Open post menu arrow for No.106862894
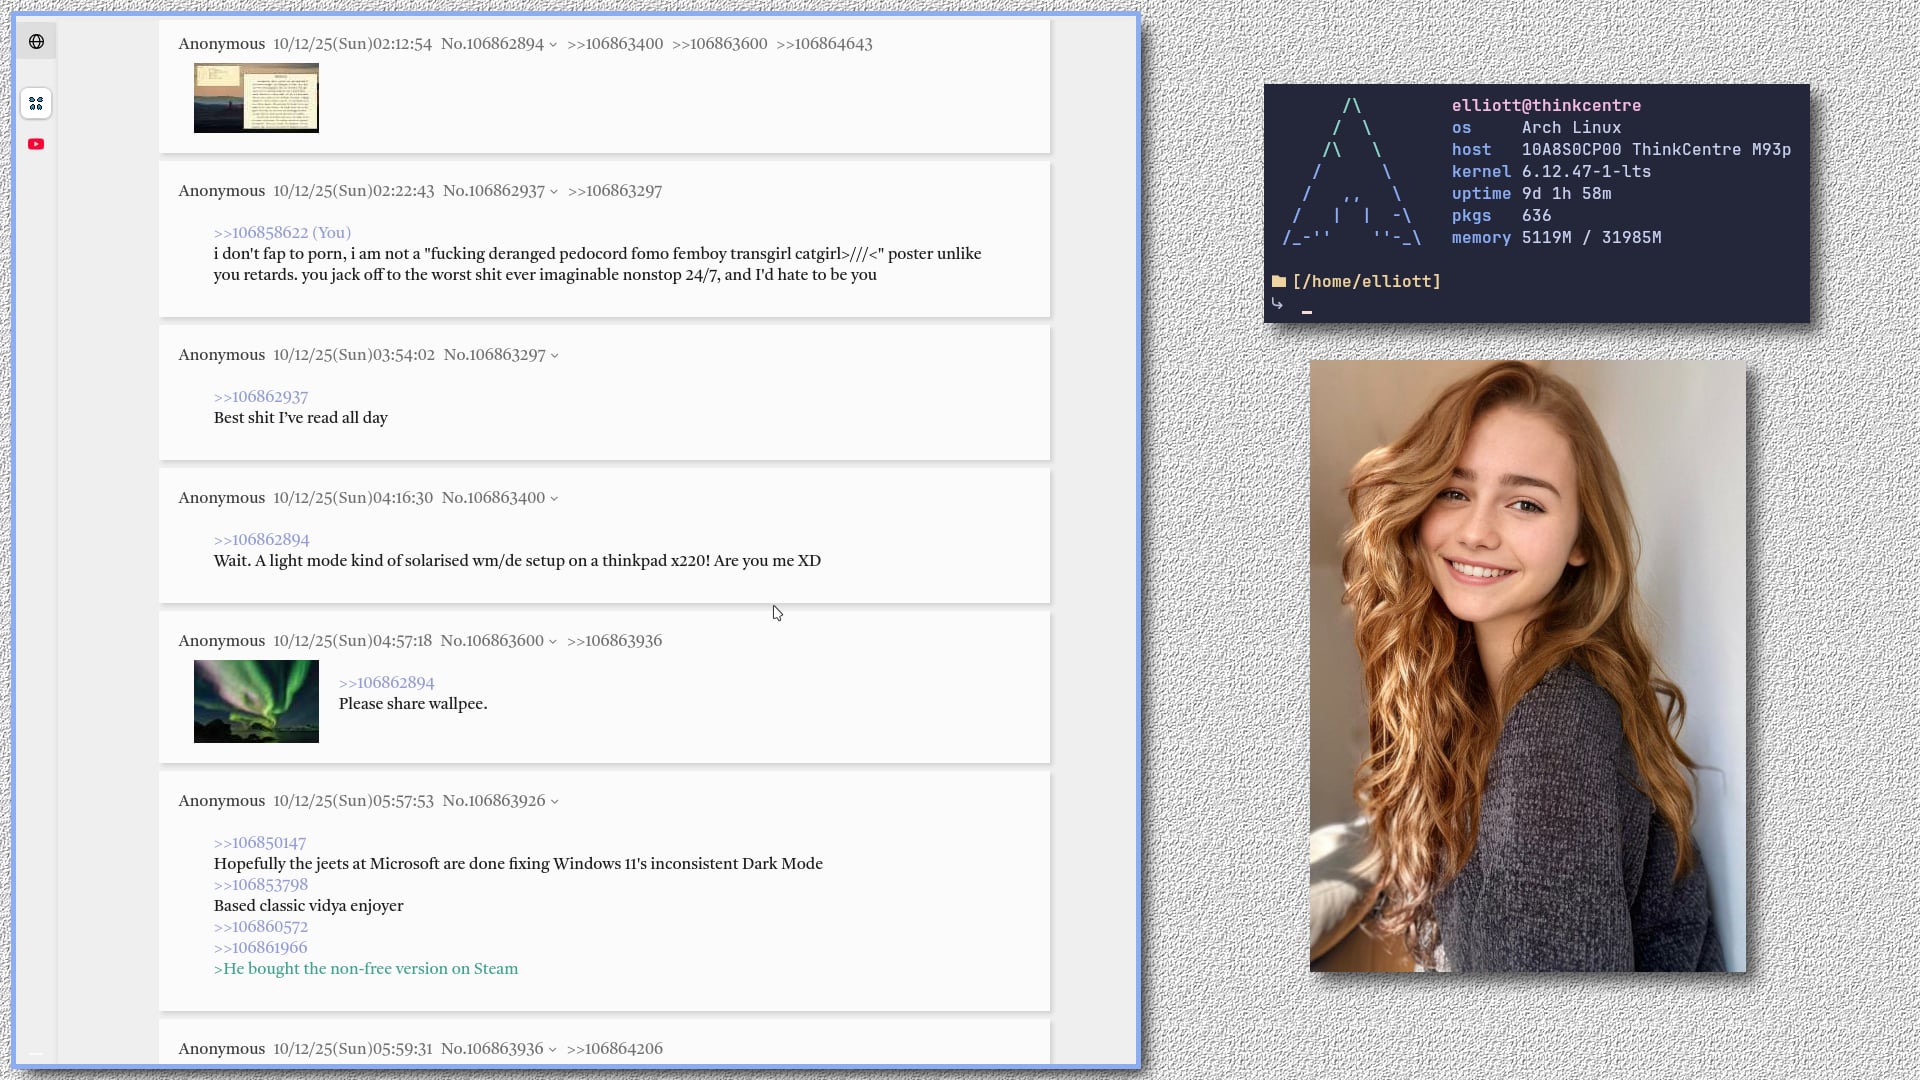This screenshot has width=1920, height=1080. (553, 45)
